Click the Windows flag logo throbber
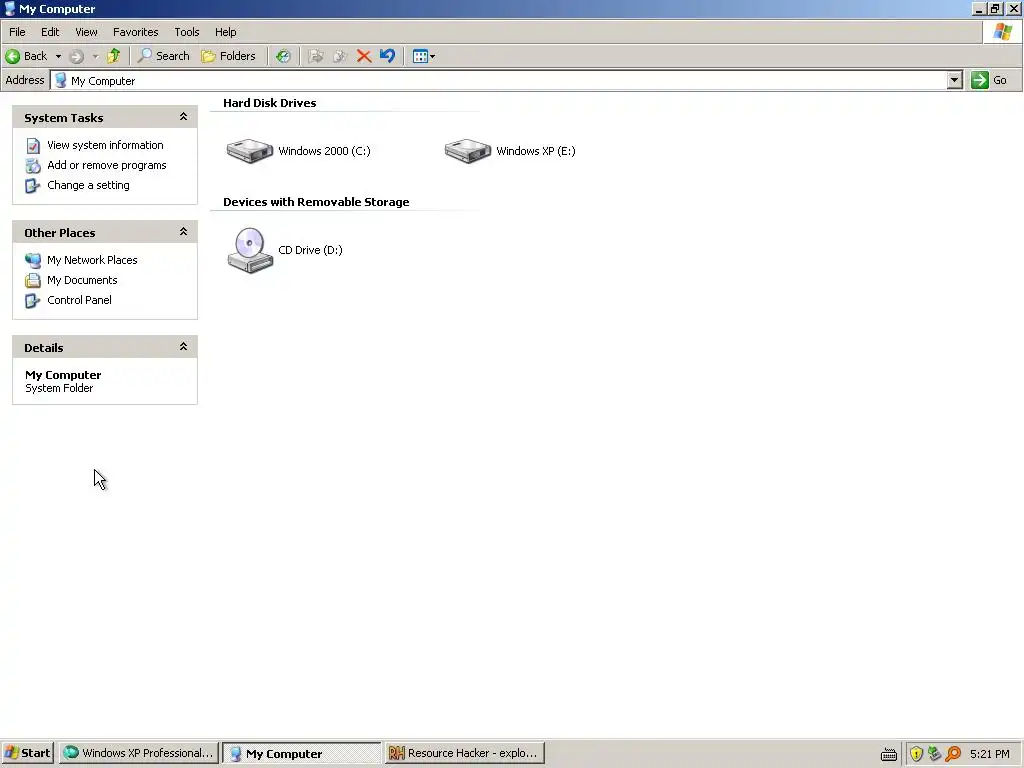The image size is (1024, 768). [x=1003, y=32]
